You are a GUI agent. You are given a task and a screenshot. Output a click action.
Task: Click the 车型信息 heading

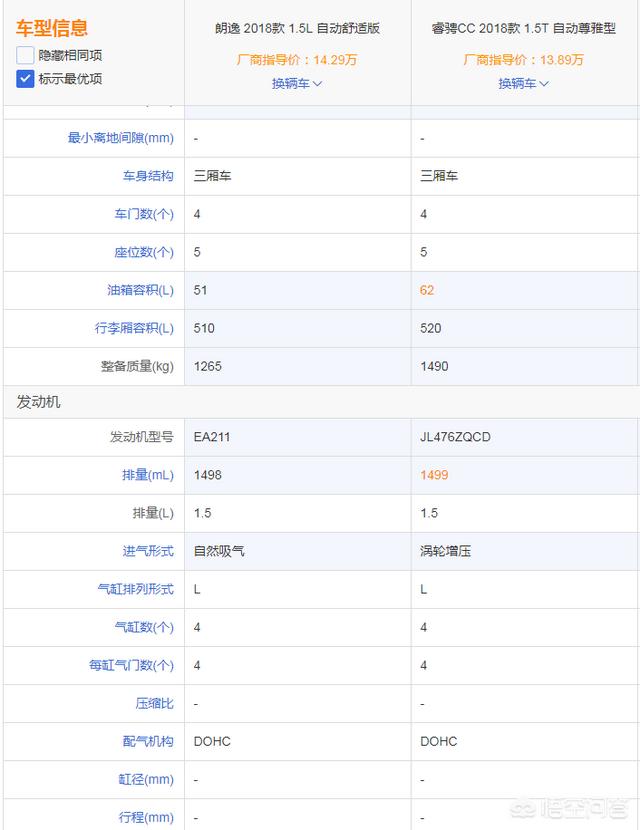(x=51, y=29)
